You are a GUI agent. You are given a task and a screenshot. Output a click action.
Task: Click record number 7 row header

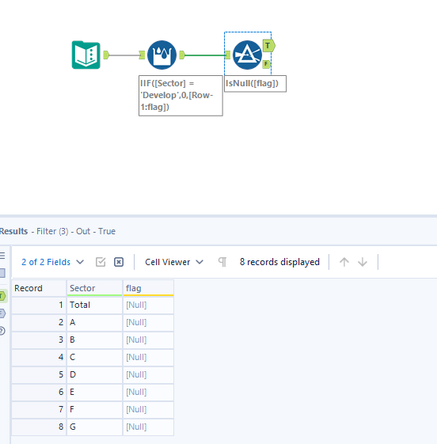(x=39, y=409)
